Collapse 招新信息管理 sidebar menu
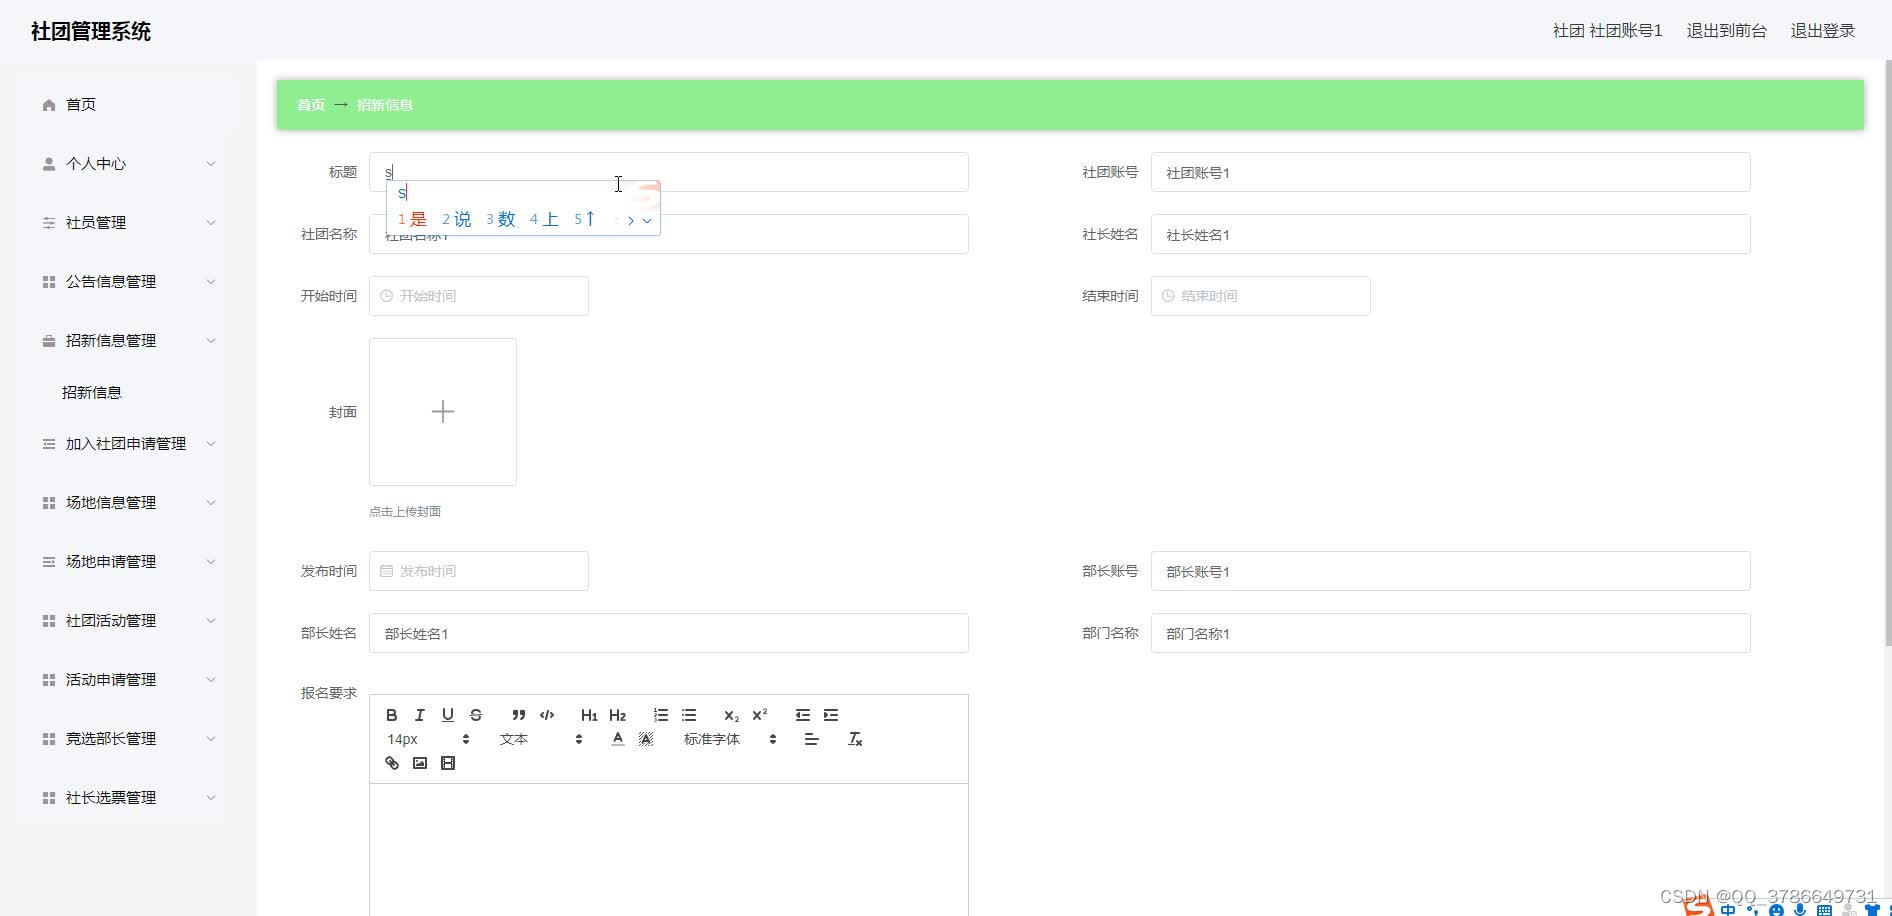This screenshot has height=916, width=1892. (x=128, y=340)
